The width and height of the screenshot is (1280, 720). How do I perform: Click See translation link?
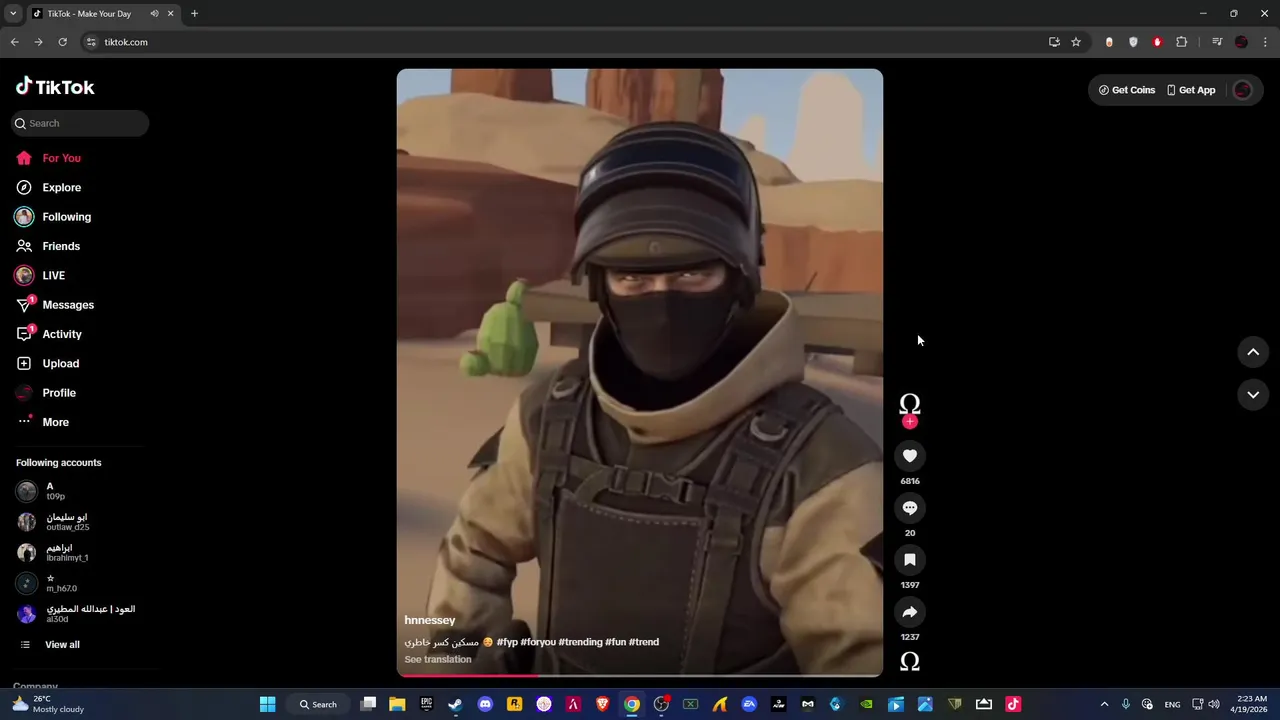tap(438, 659)
